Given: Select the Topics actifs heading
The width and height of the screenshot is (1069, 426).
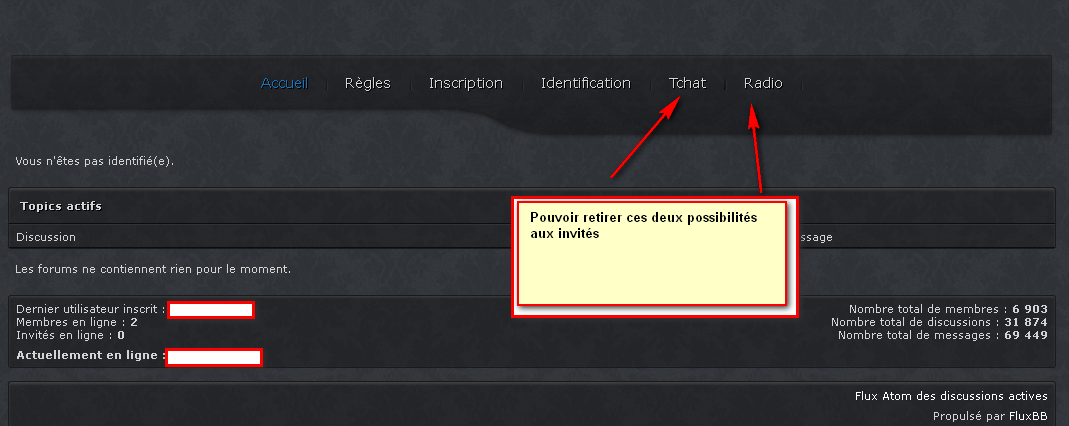Looking at the screenshot, I should click(x=61, y=206).
